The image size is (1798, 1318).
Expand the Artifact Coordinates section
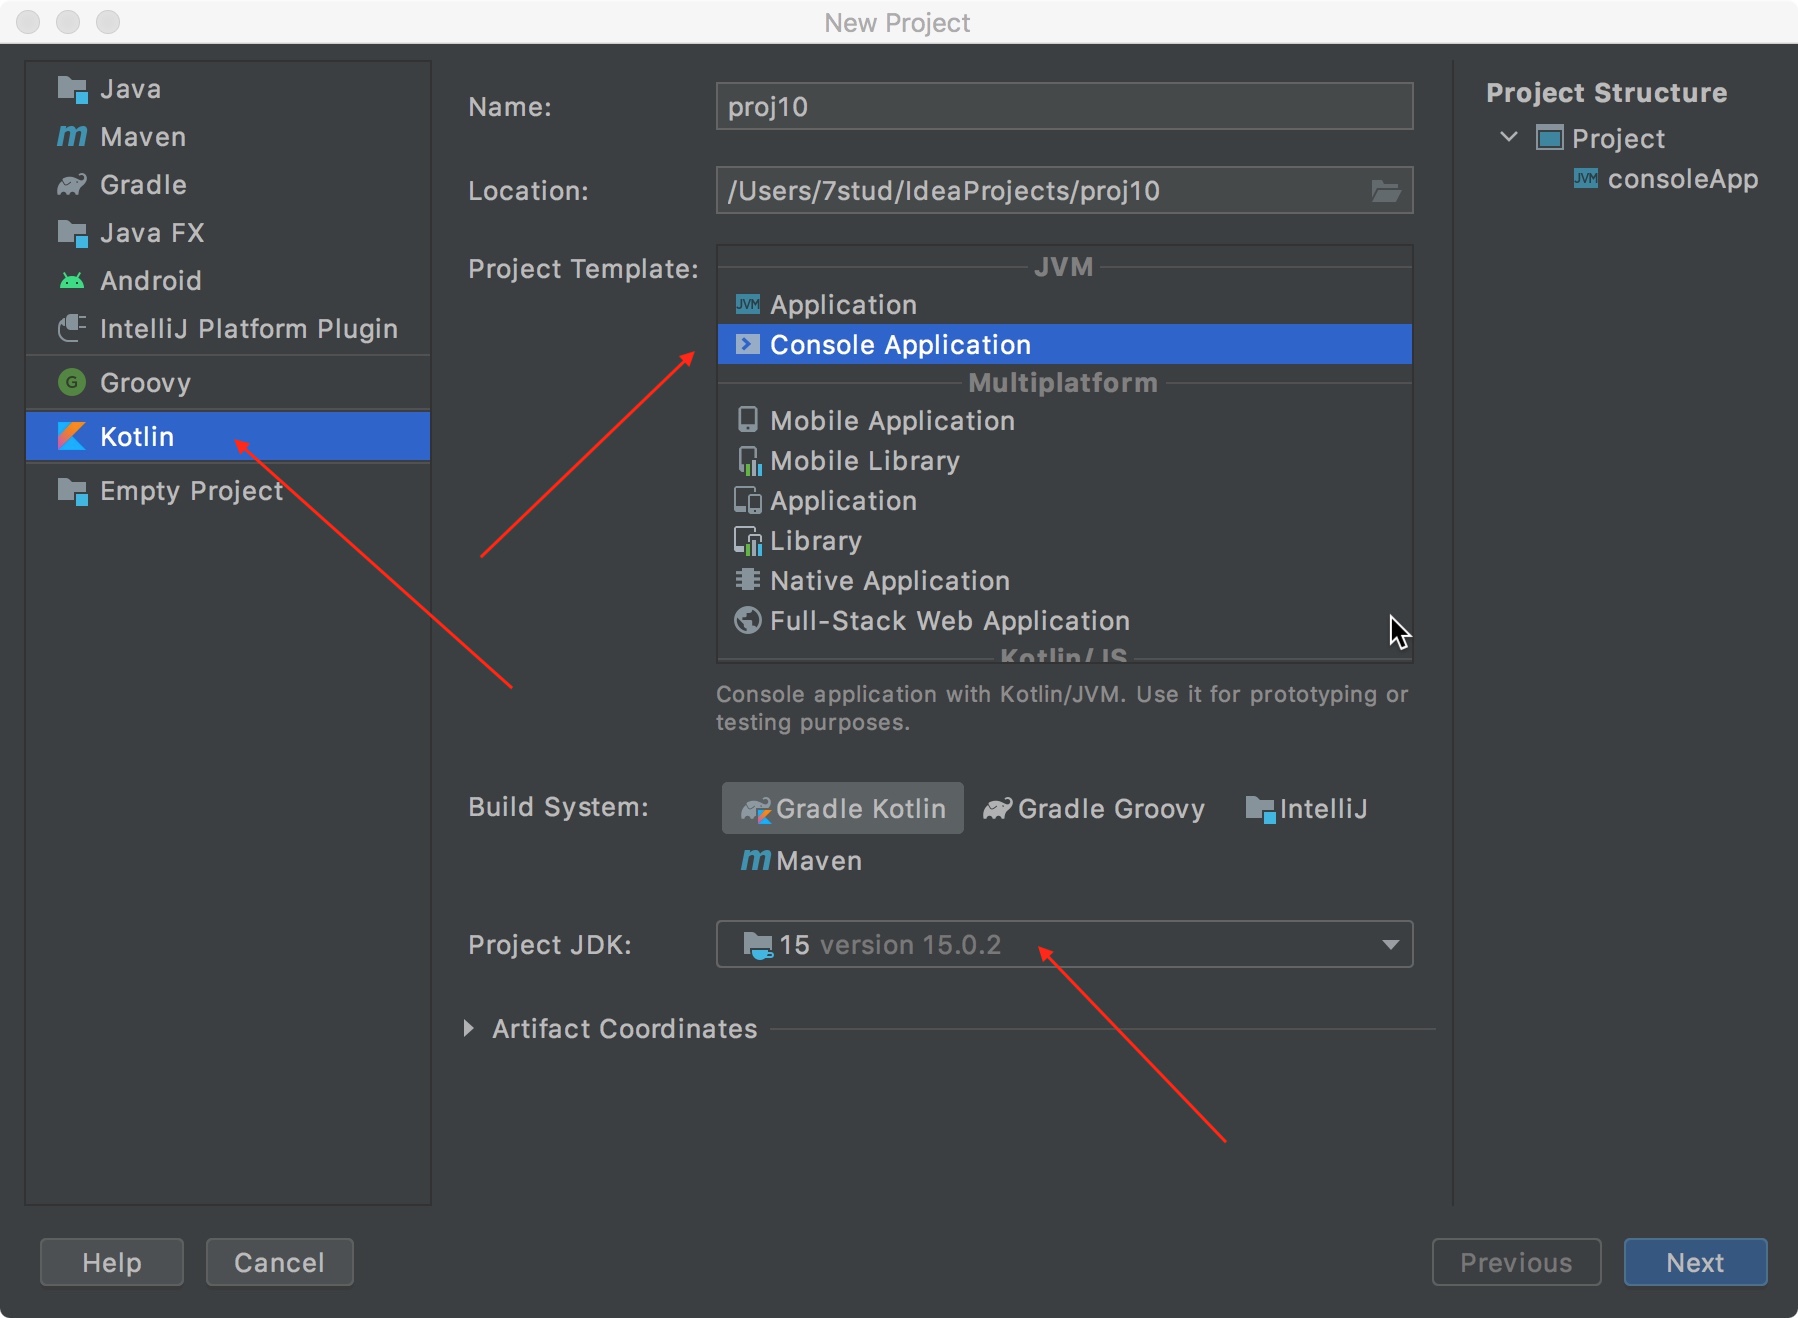[469, 1028]
